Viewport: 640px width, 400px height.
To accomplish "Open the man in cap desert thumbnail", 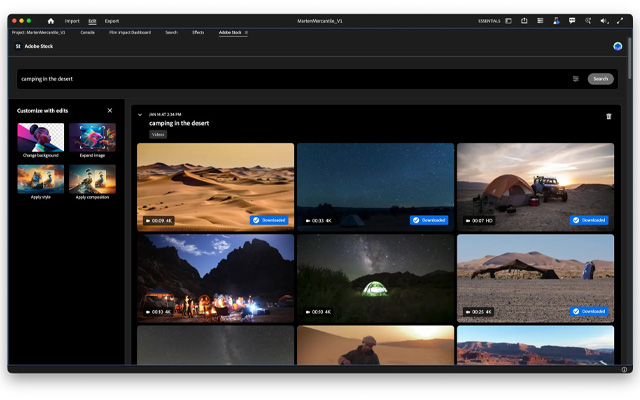I will click(x=376, y=345).
